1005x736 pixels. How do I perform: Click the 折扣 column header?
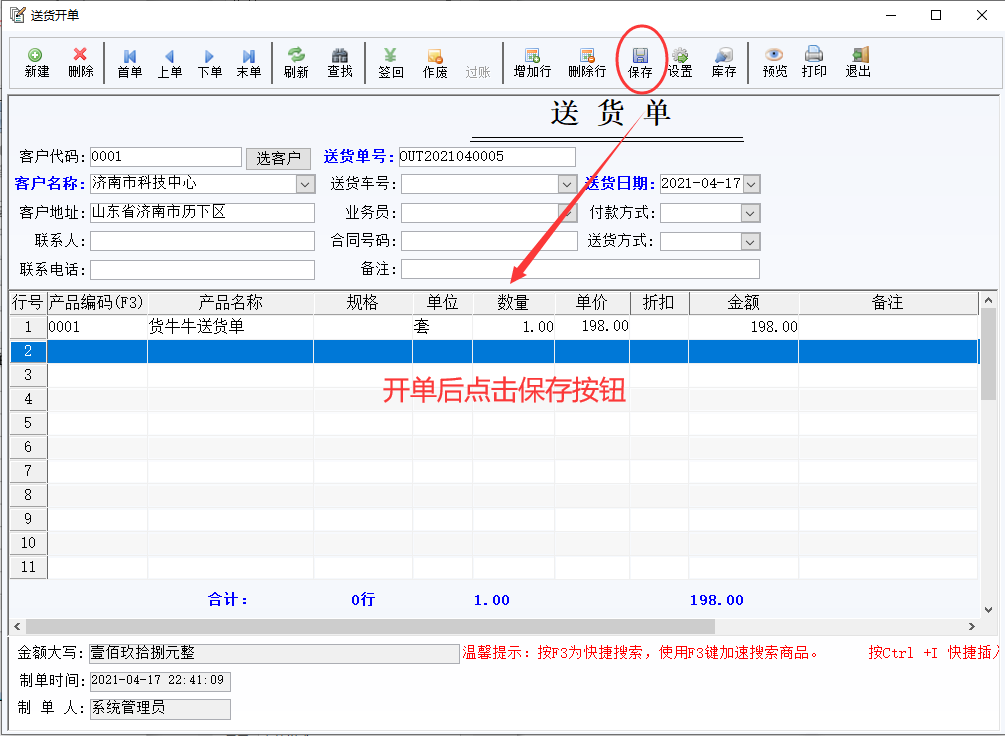(659, 303)
